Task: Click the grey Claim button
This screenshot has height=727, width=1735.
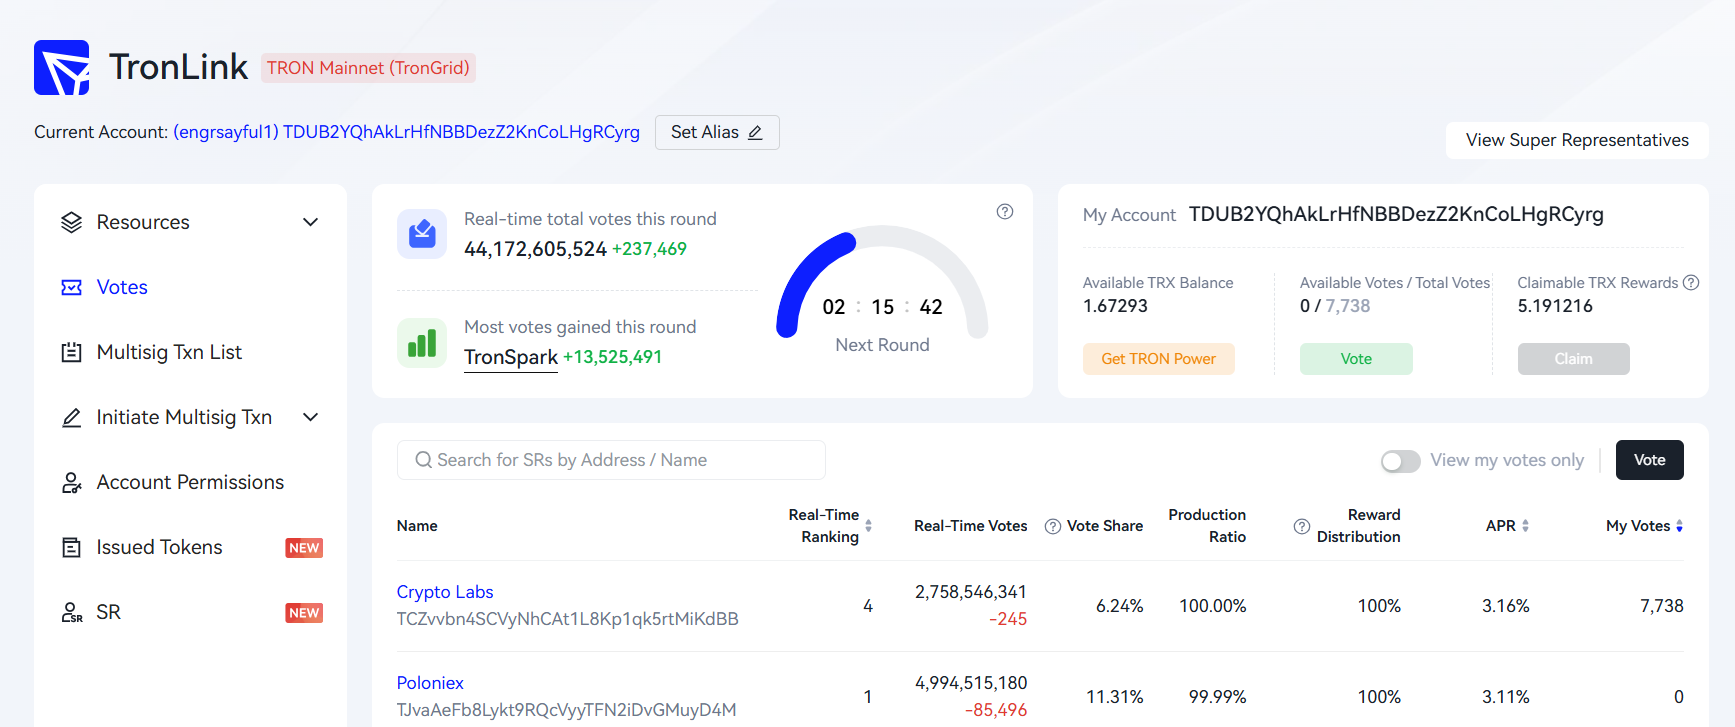Action: pyautogui.click(x=1574, y=359)
